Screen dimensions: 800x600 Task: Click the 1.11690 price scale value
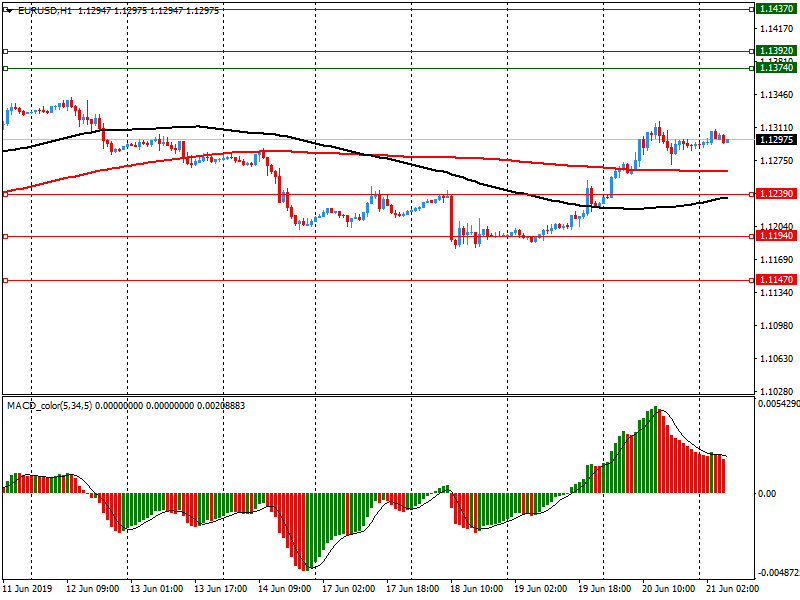point(777,260)
